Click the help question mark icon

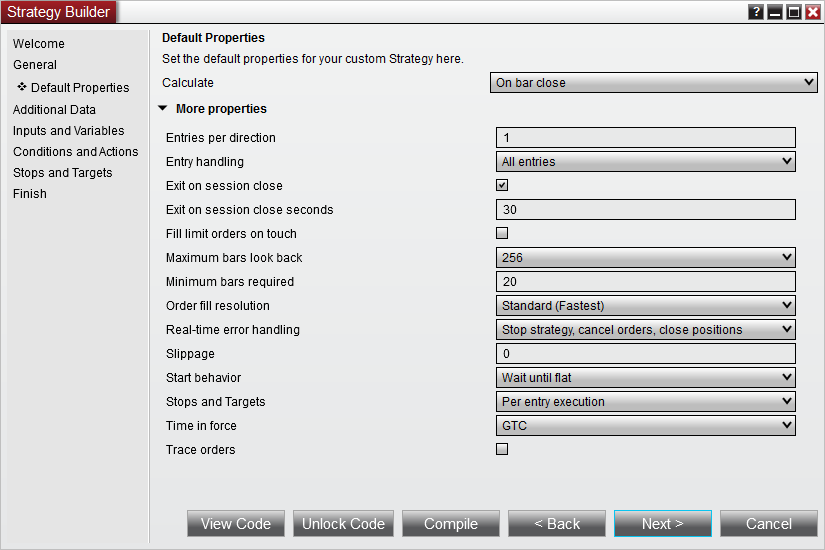tap(756, 12)
